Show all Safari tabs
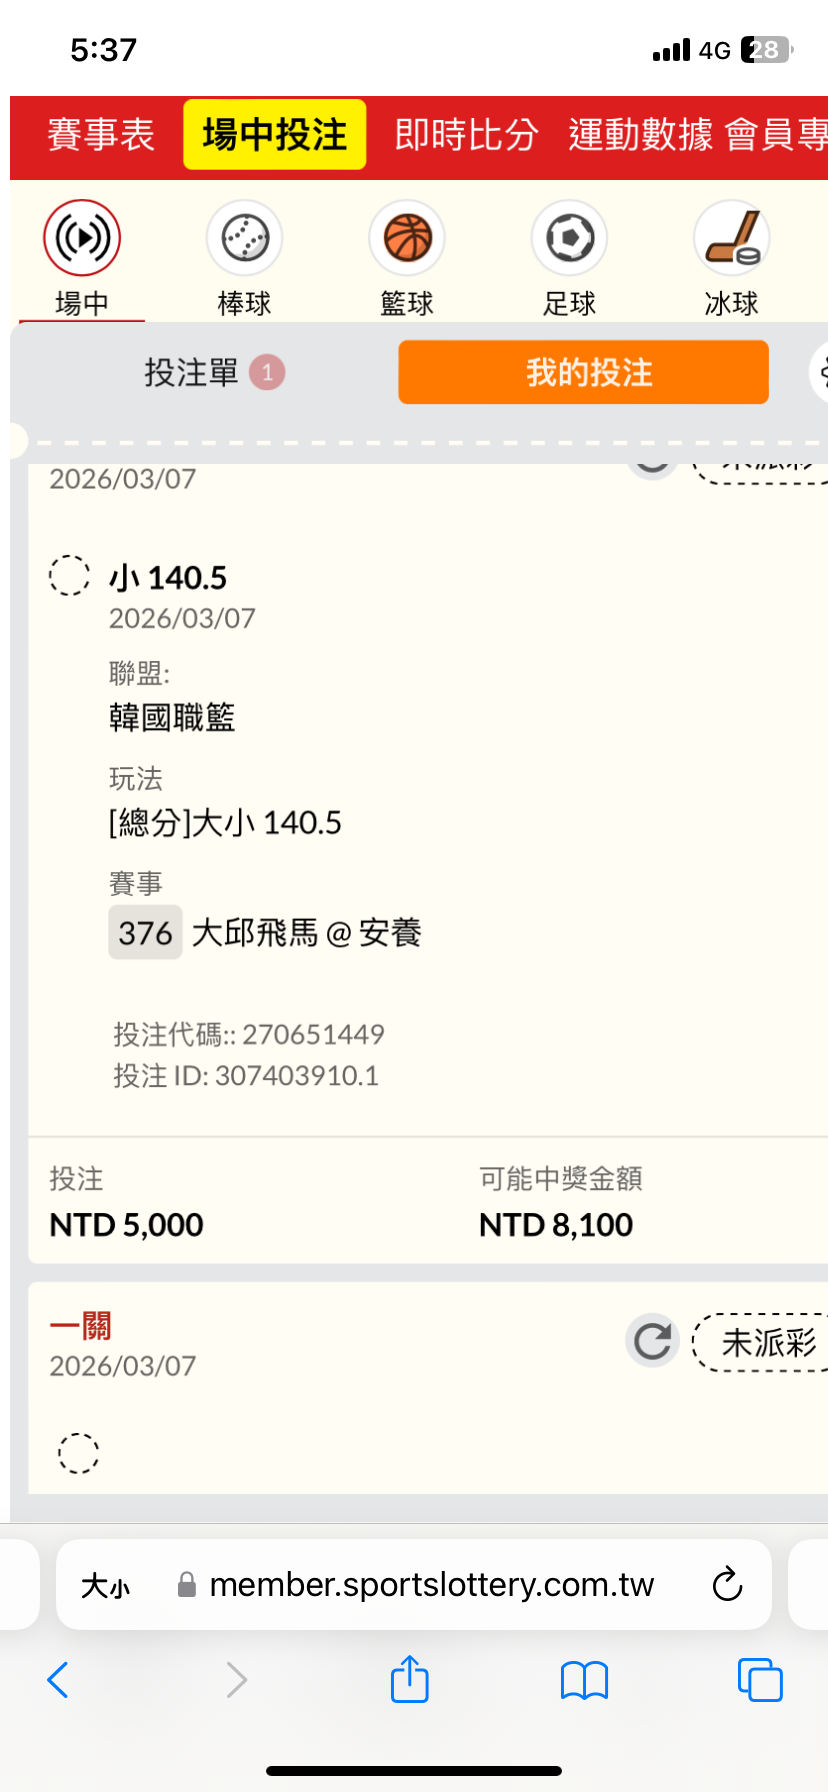This screenshot has height=1792, width=828. tap(759, 1679)
